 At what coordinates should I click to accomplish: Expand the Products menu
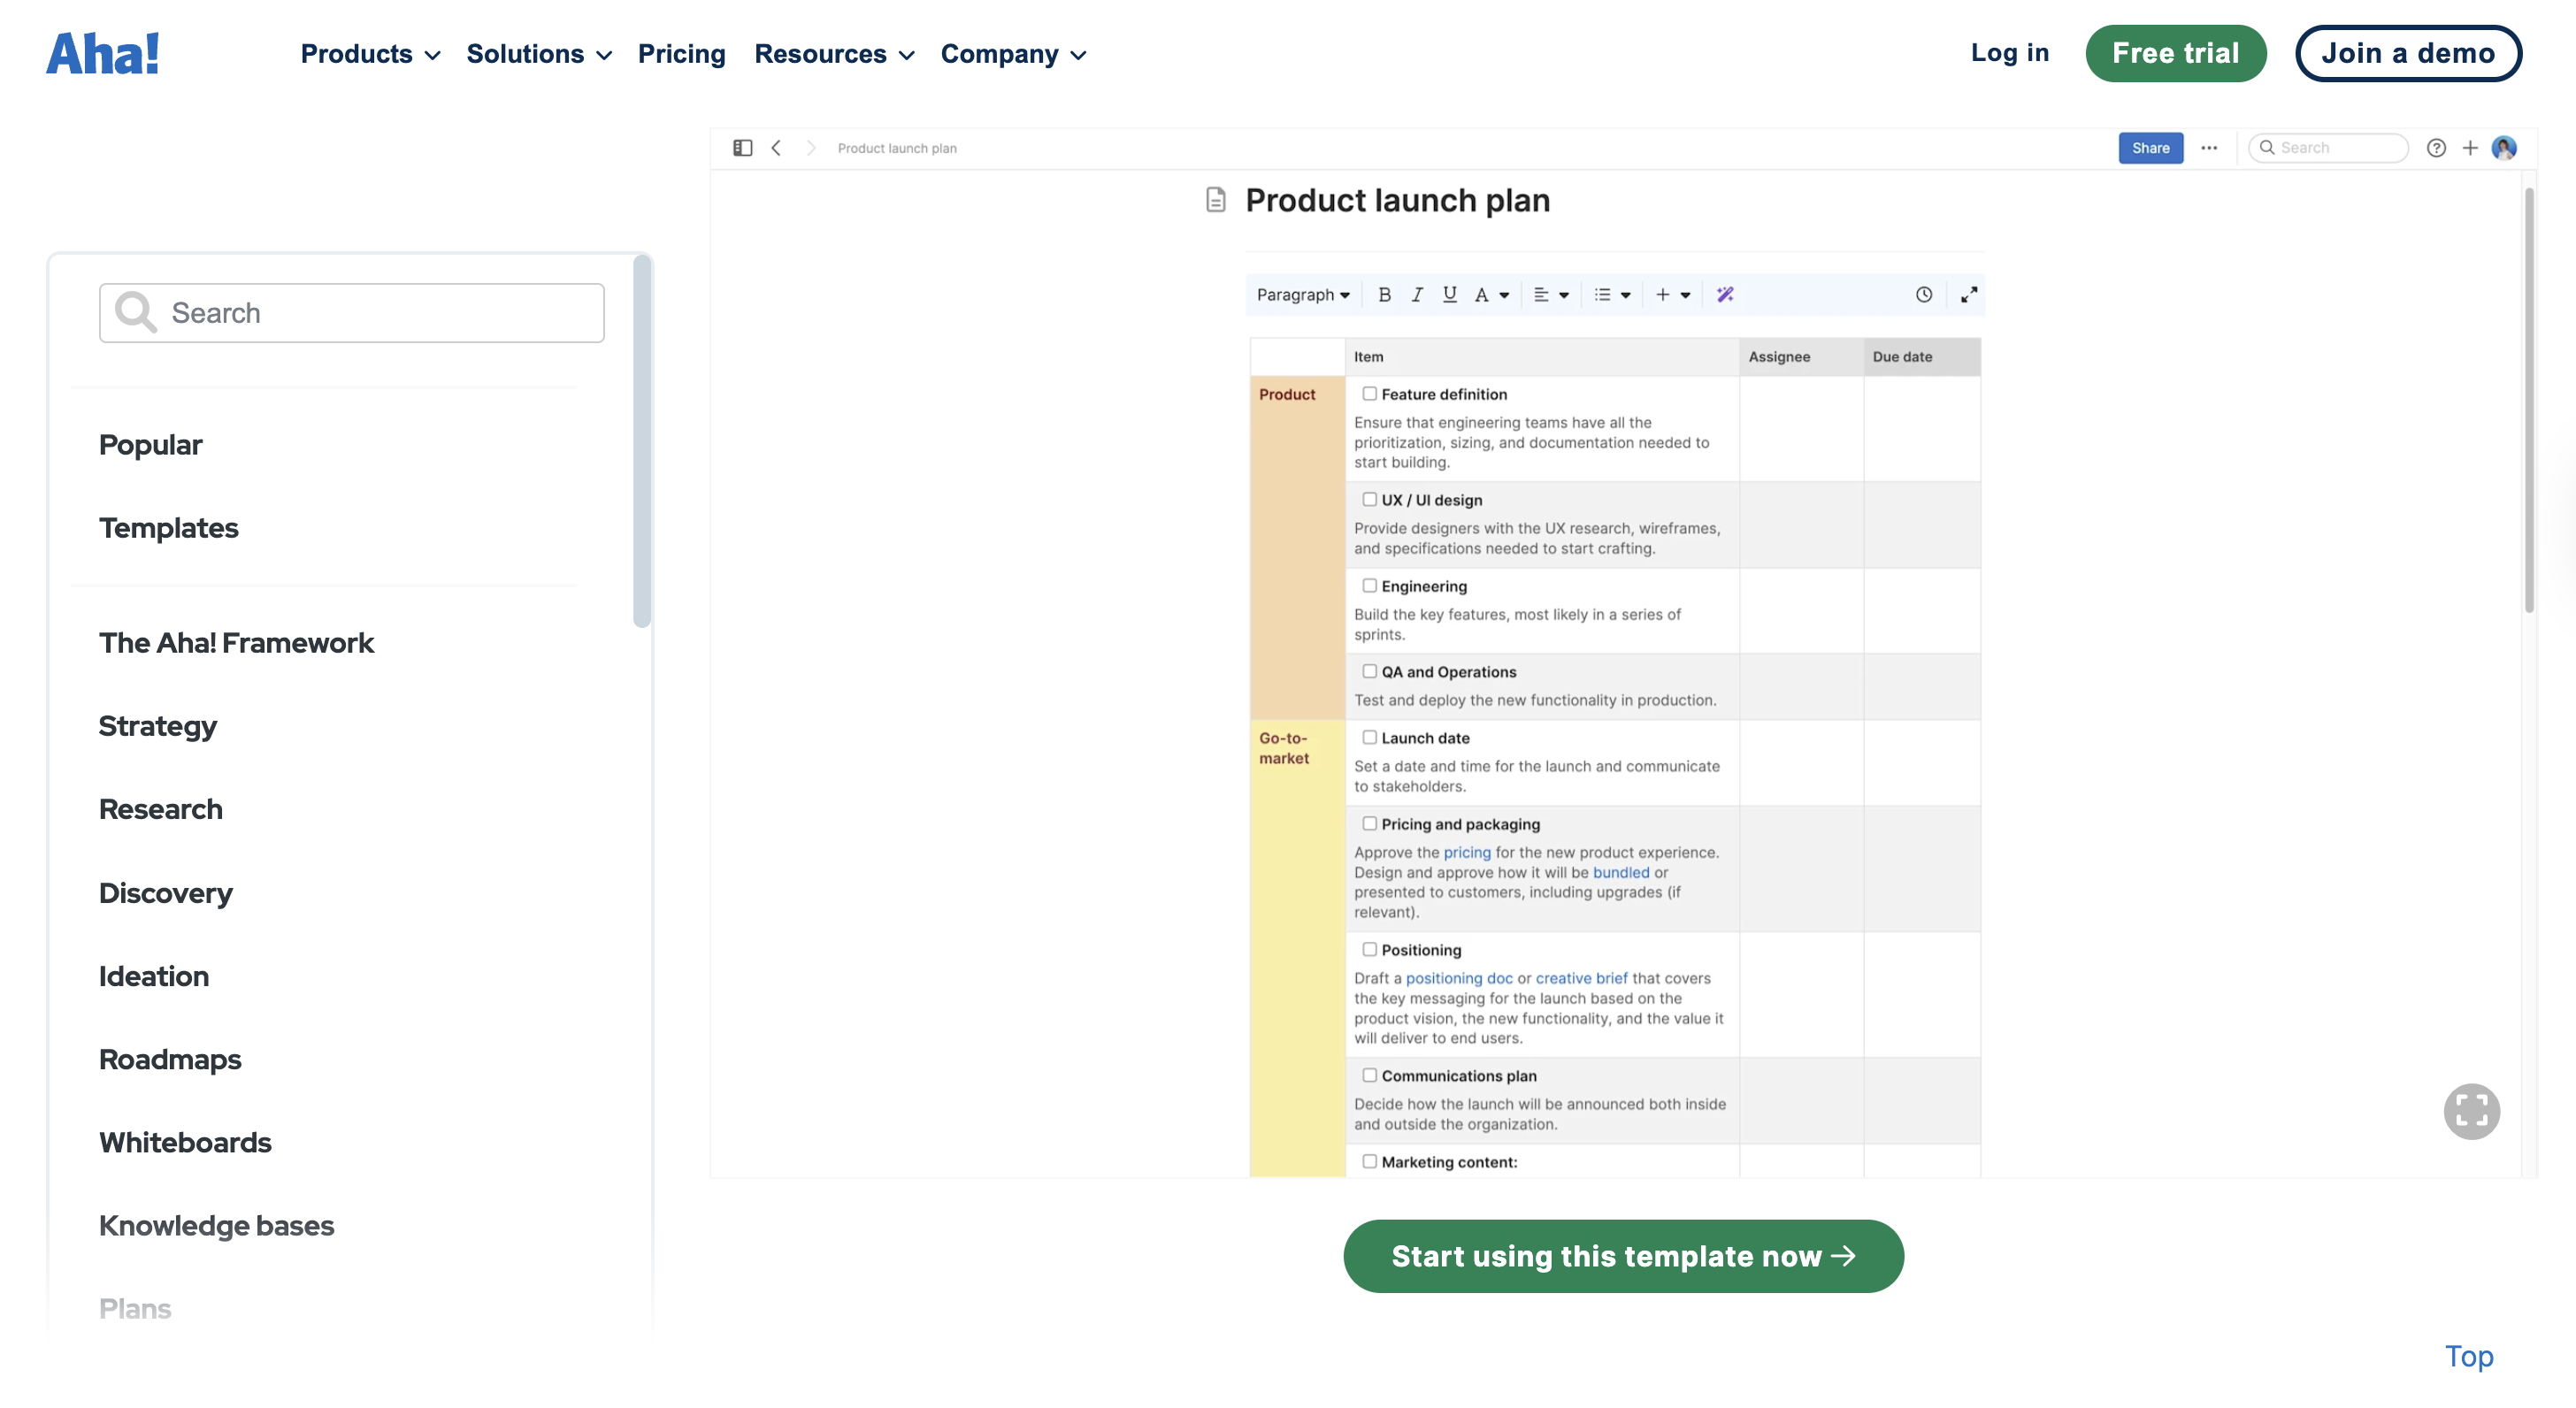370,54
